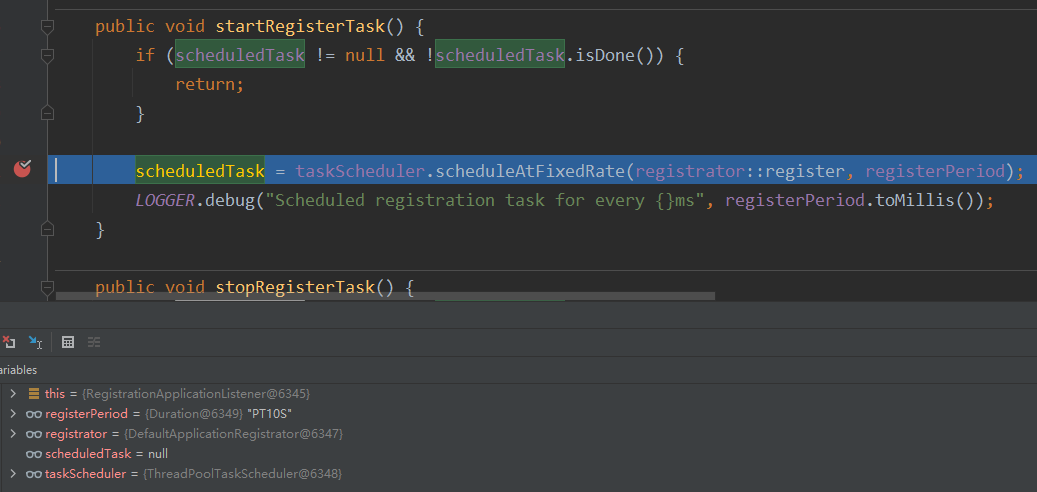This screenshot has height=492, width=1037.
Task: Toggle the breakpoint on scheduleAtFixedRate line
Action: 22,169
